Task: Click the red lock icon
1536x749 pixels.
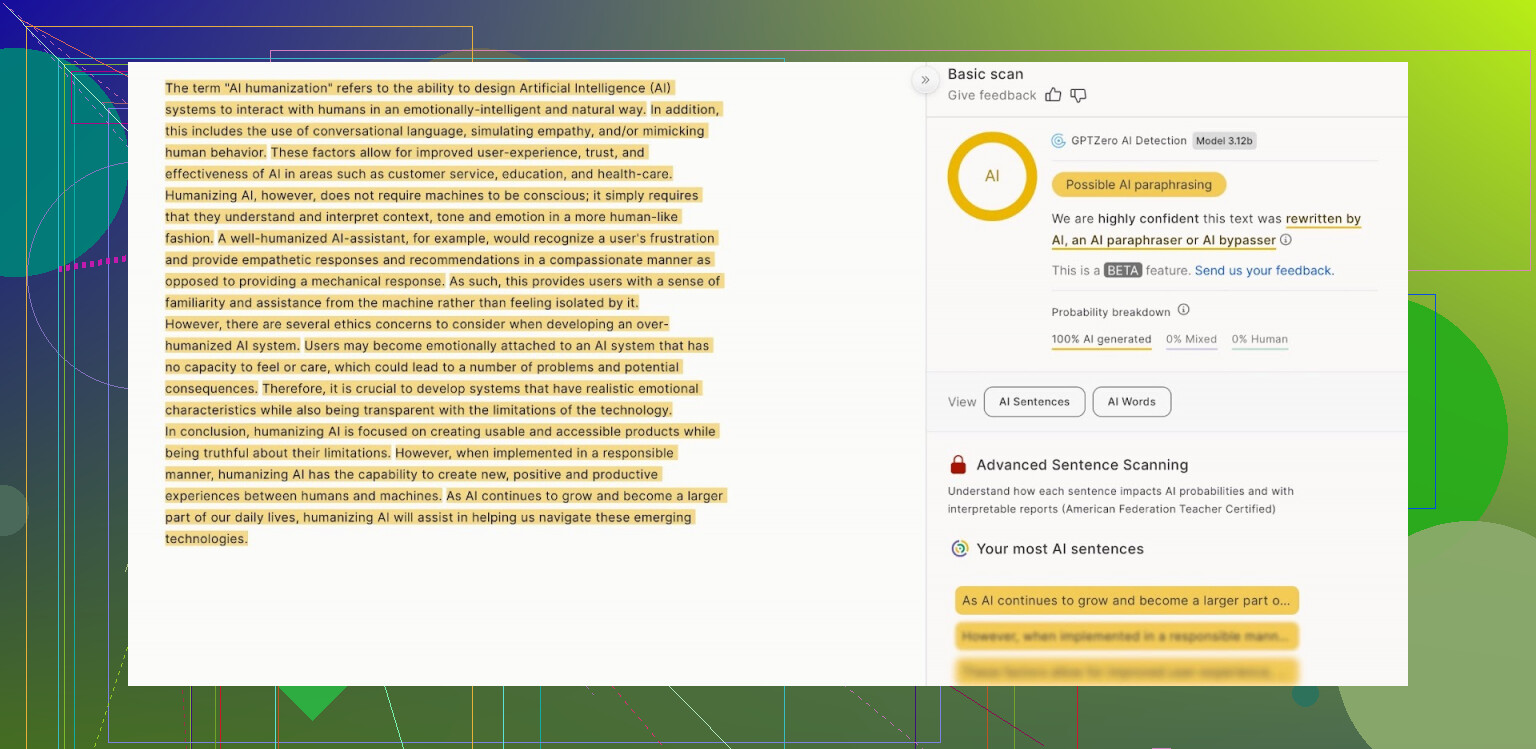Action: (958, 465)
